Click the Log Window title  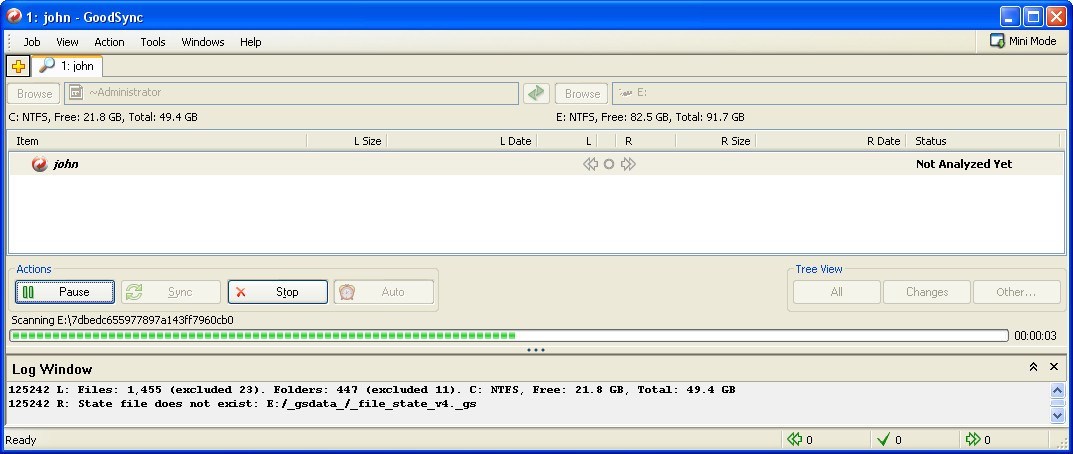point(52,369)
